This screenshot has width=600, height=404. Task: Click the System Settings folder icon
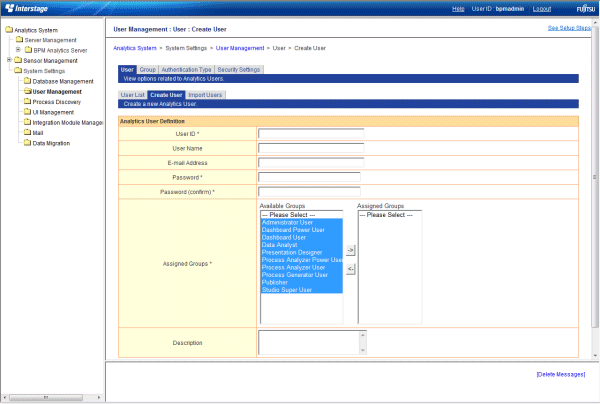click(18, 70)
